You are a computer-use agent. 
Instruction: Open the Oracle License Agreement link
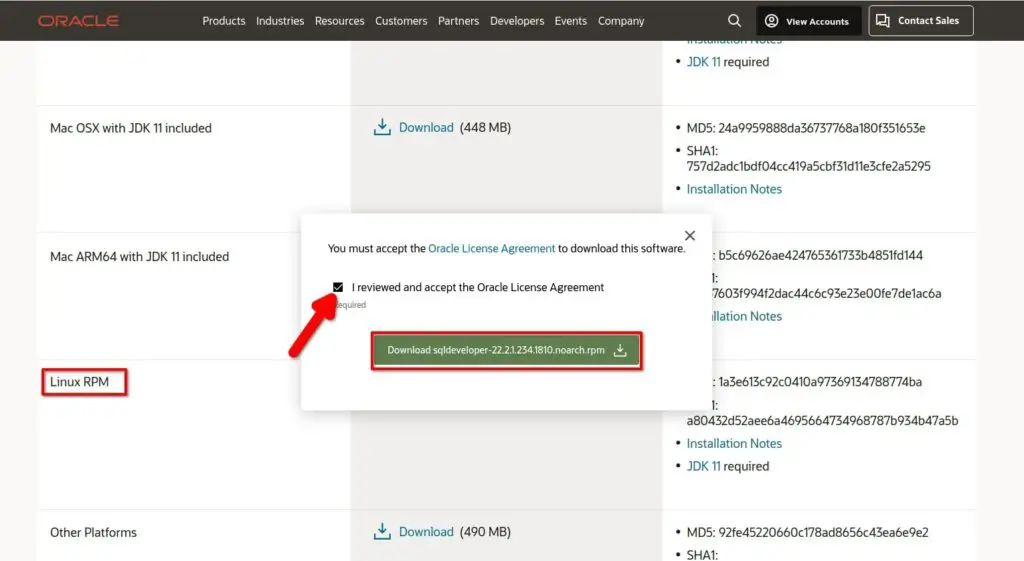coord(492,248)
